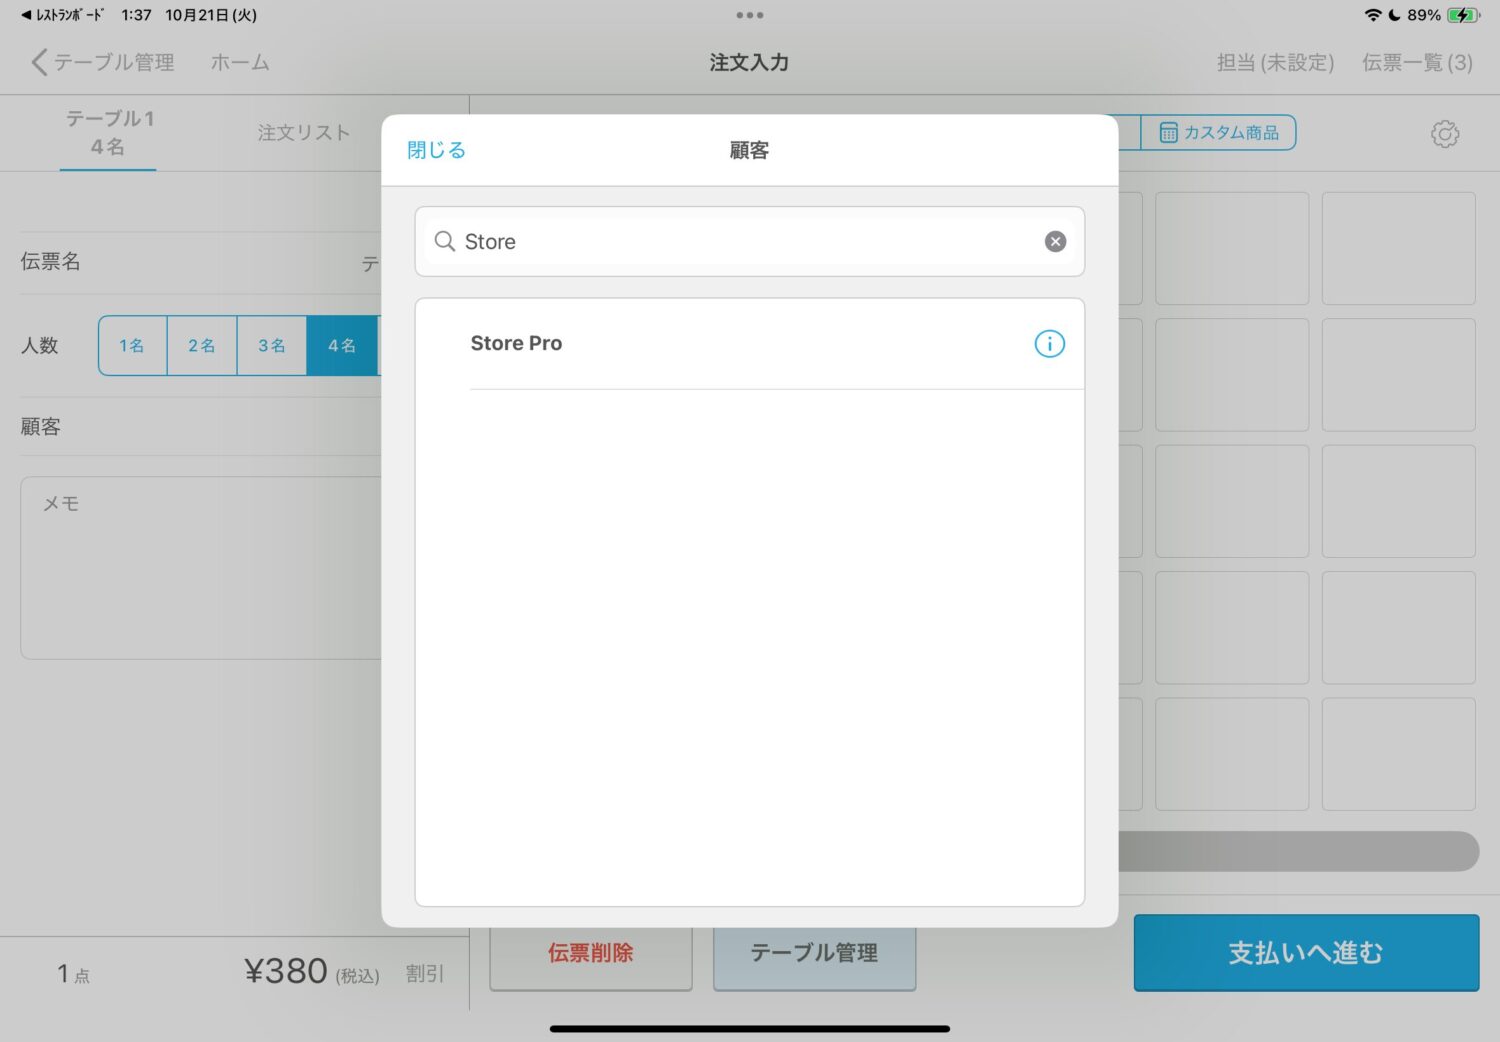Select the テーブル1 4名 tab
Image resolution: width=1500 pixels, height=1042 pixels.
108,133
